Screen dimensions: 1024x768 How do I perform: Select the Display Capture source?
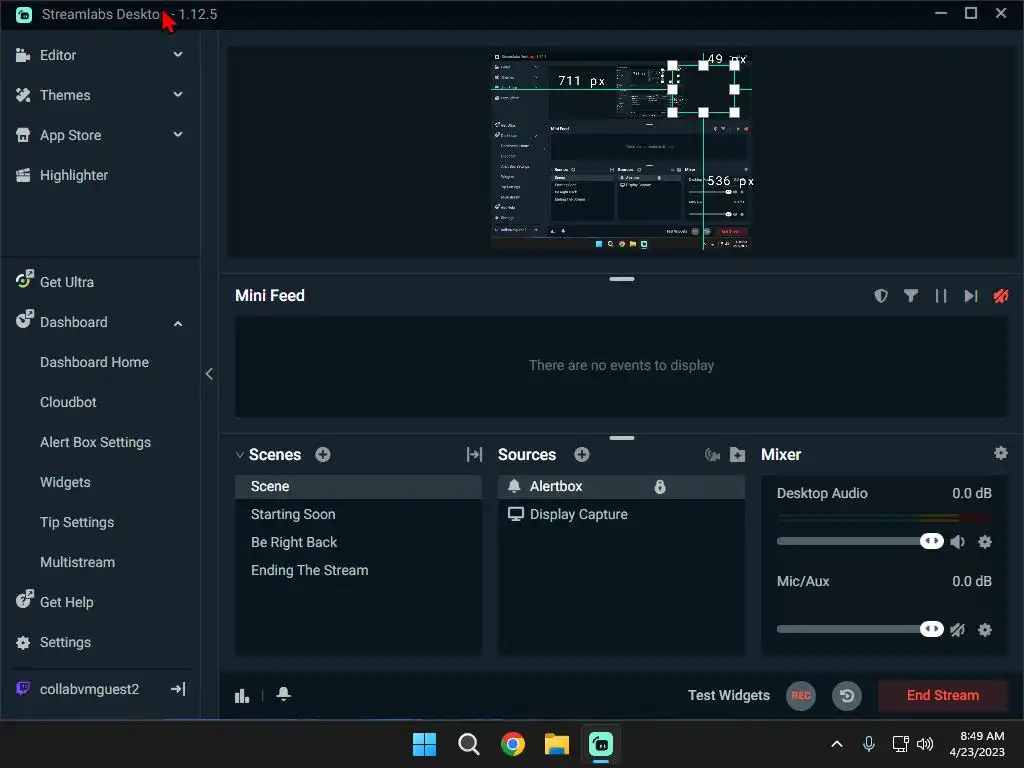pyautogui.click(x=621, y=515)
